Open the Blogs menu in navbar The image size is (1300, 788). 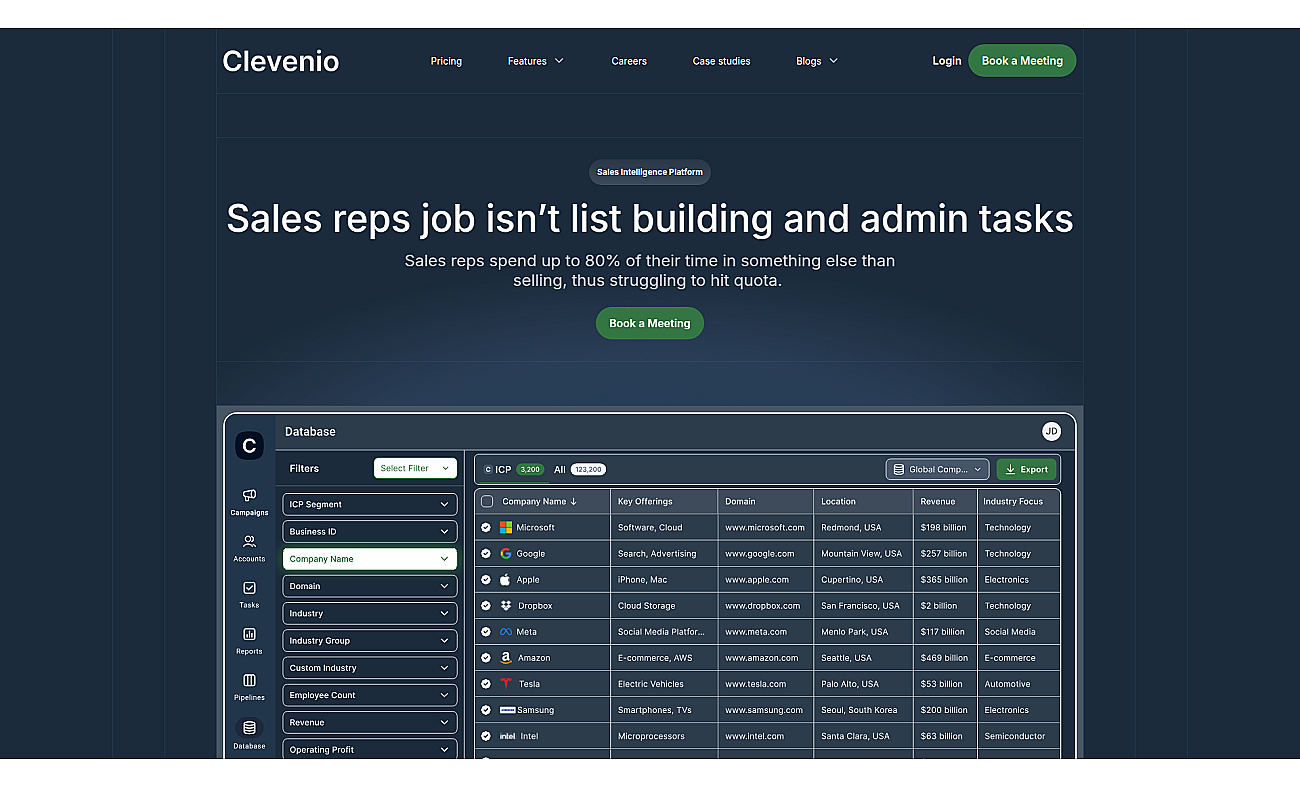[817, 61]
